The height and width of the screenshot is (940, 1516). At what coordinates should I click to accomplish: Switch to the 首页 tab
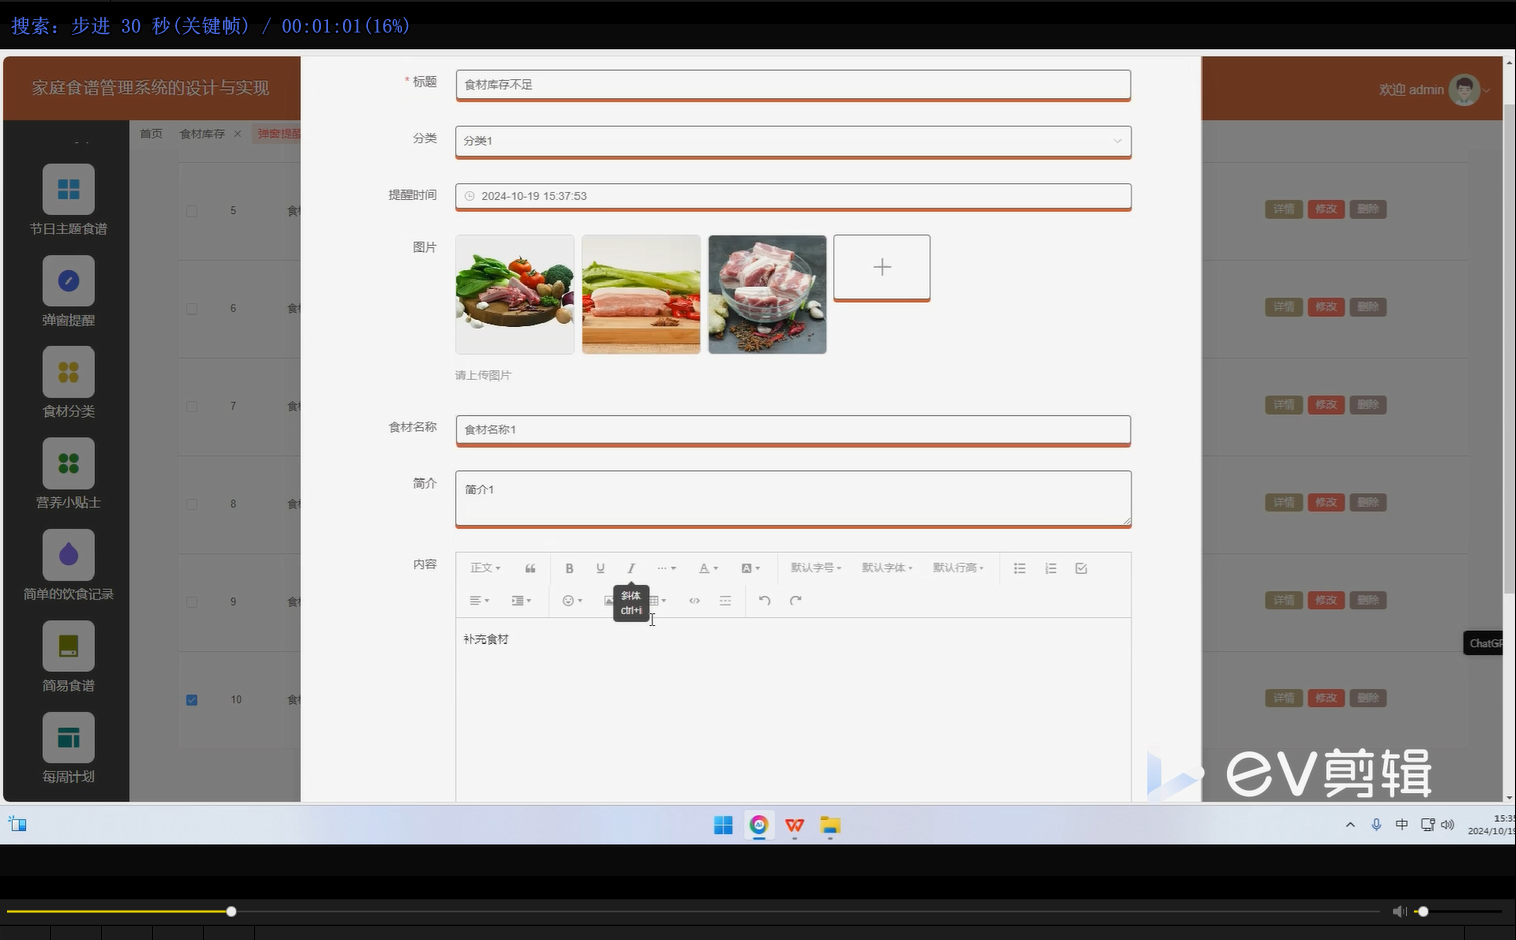[x=151, y=134]
